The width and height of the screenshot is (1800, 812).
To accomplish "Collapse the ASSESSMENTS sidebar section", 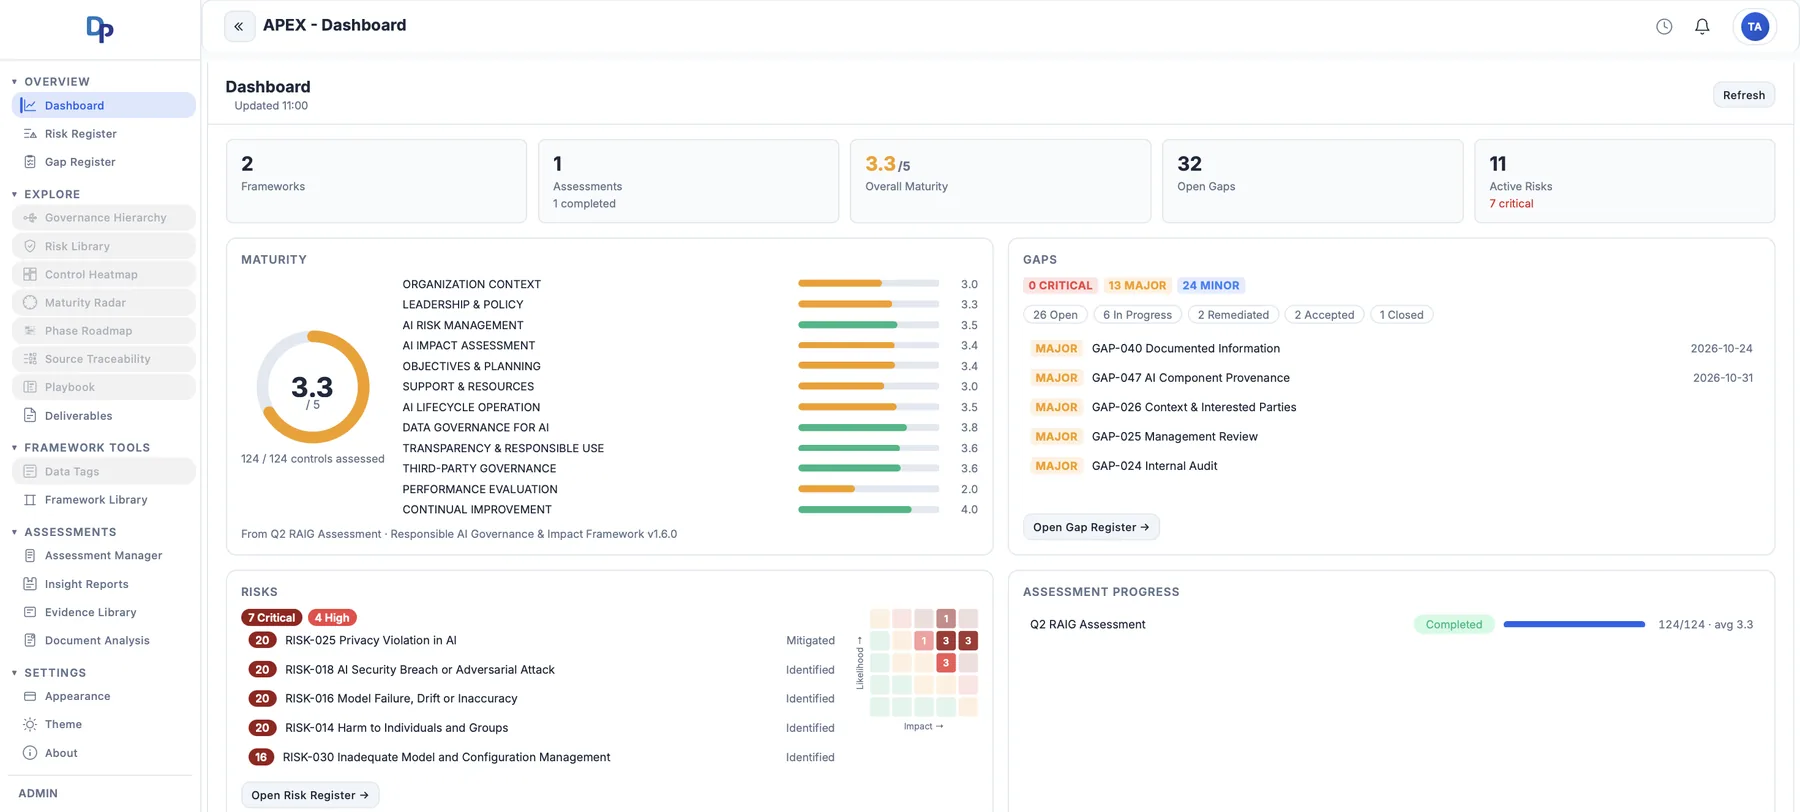I will 64,532.
